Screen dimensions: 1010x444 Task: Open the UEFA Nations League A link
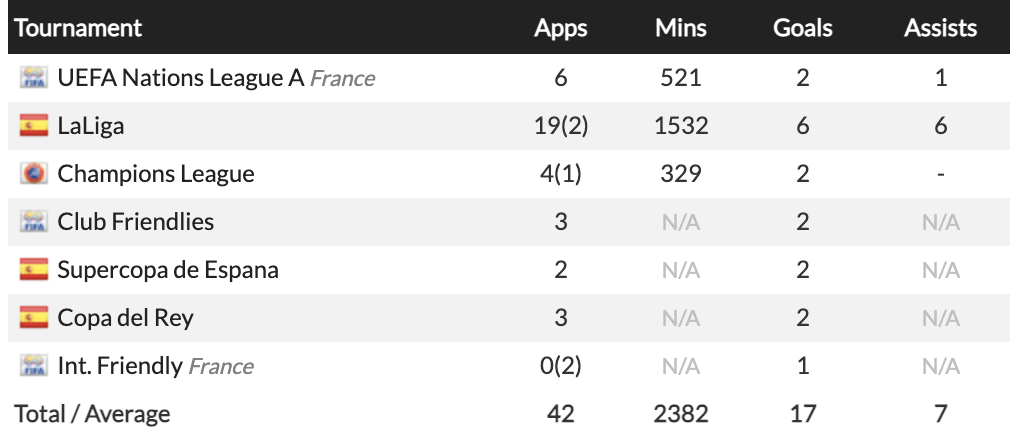(180, 78)
